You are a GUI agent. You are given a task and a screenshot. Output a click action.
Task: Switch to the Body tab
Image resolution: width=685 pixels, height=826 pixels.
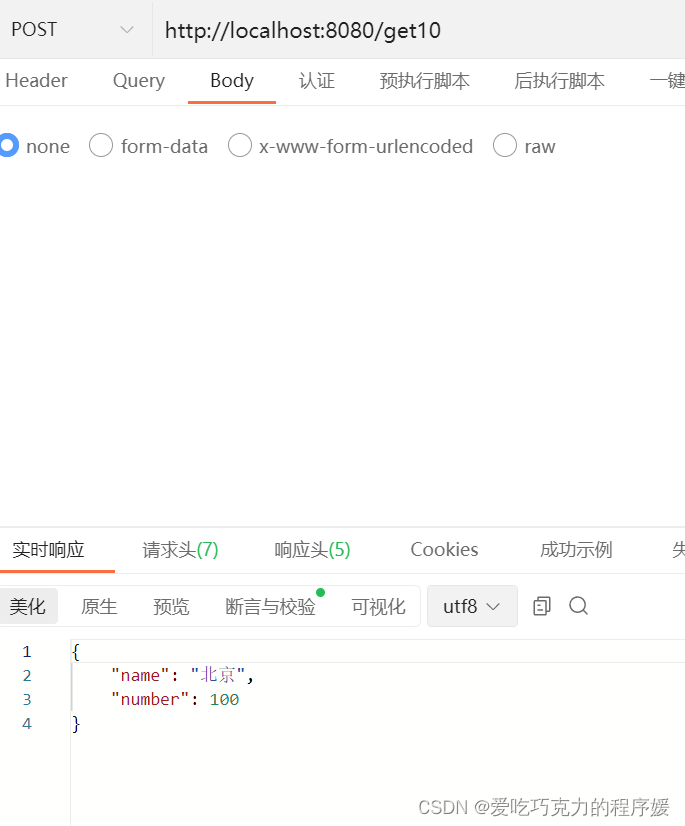(232, 81)
